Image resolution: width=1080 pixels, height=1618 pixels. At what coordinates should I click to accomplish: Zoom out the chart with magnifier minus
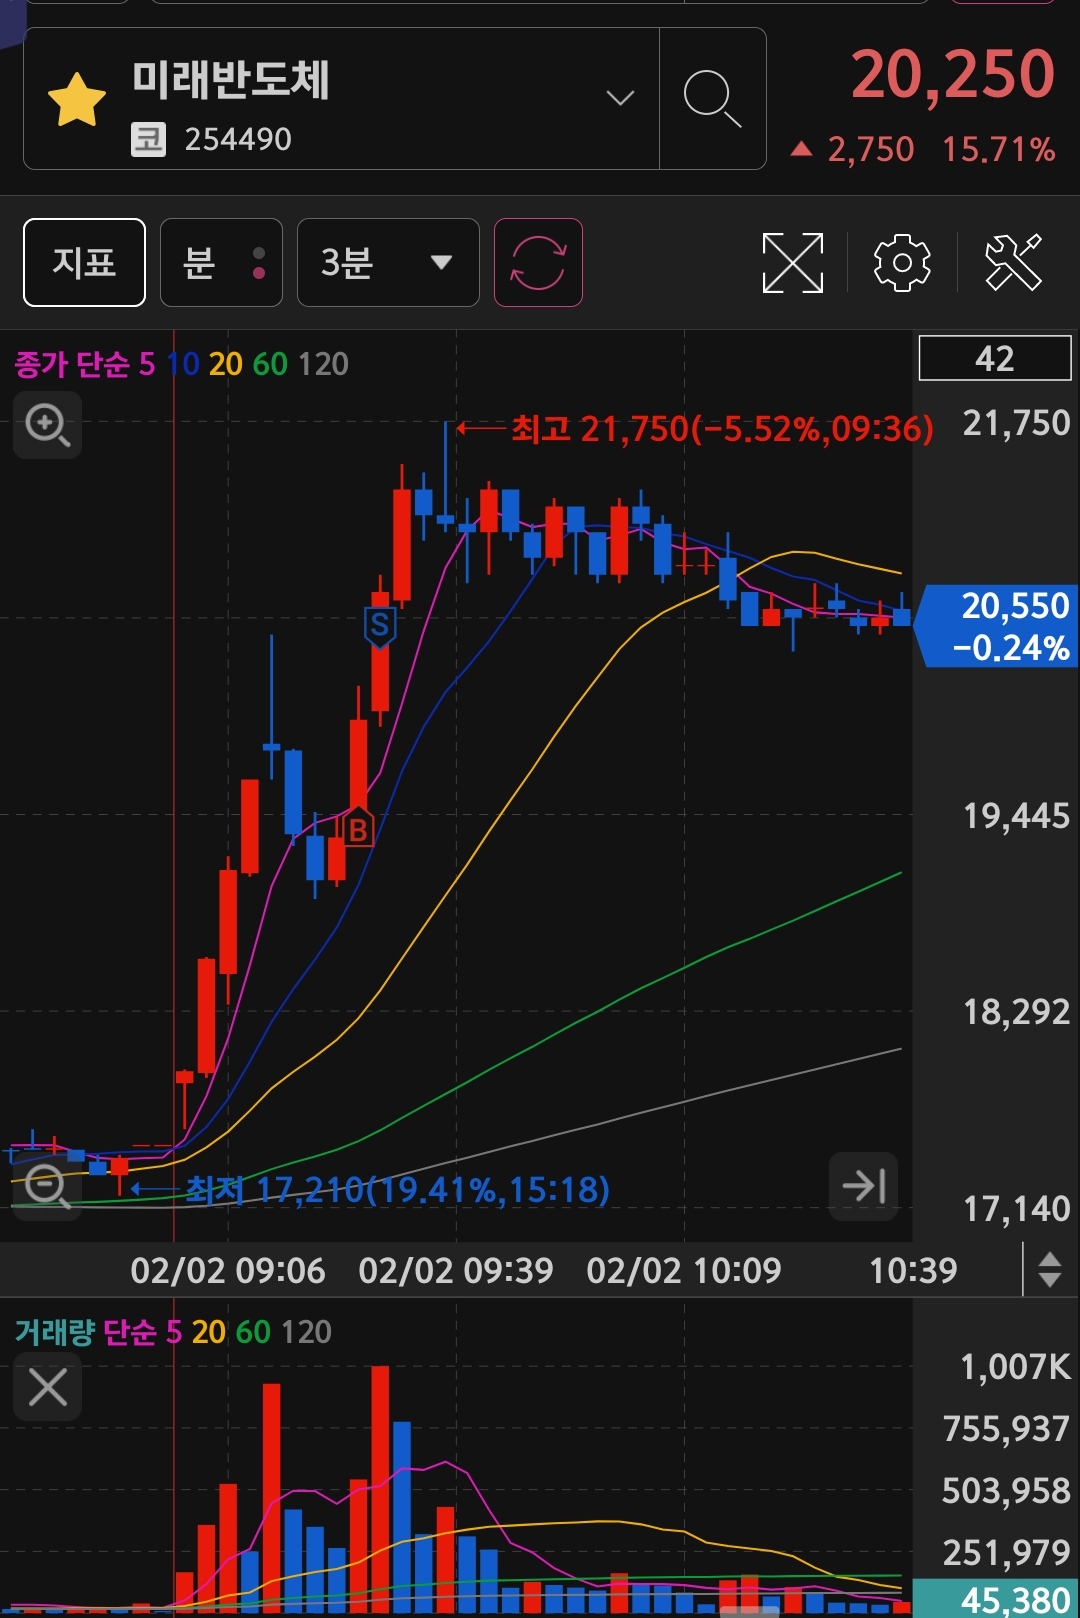[x=47, y=1187]
